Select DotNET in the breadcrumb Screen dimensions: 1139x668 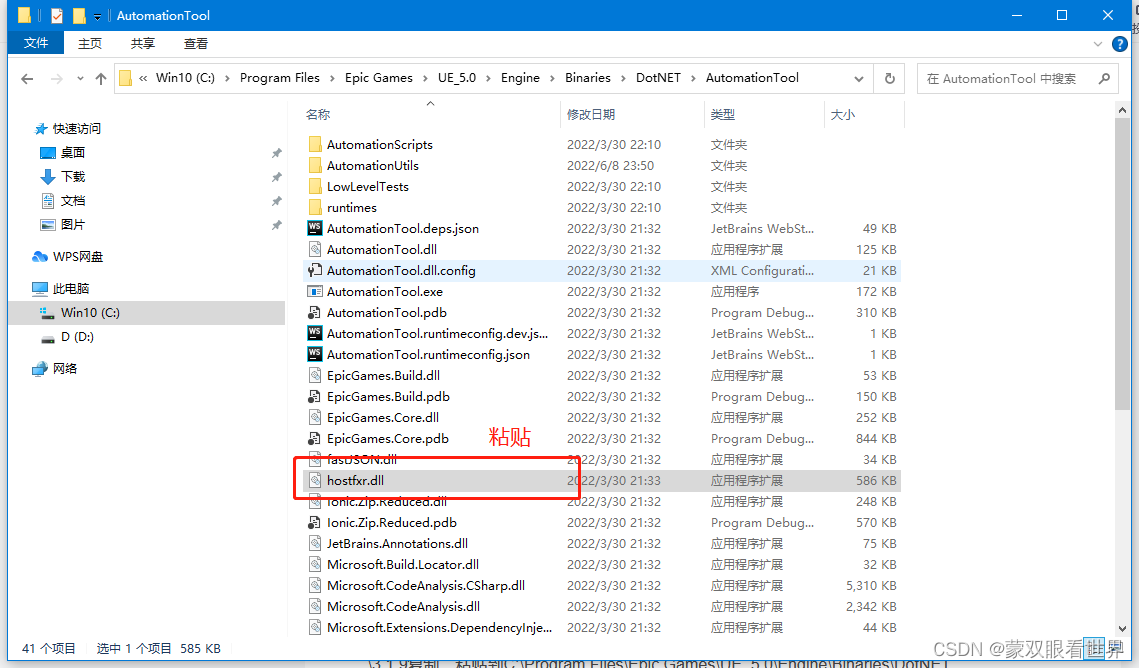coord(658,78)
